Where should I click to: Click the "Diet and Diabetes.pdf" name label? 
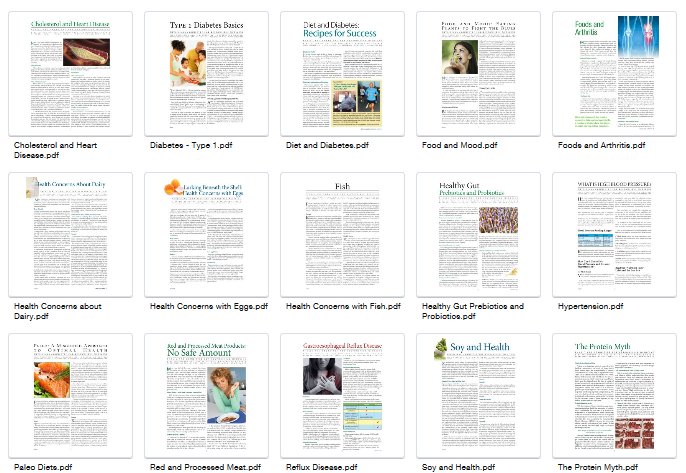(327, 145)
